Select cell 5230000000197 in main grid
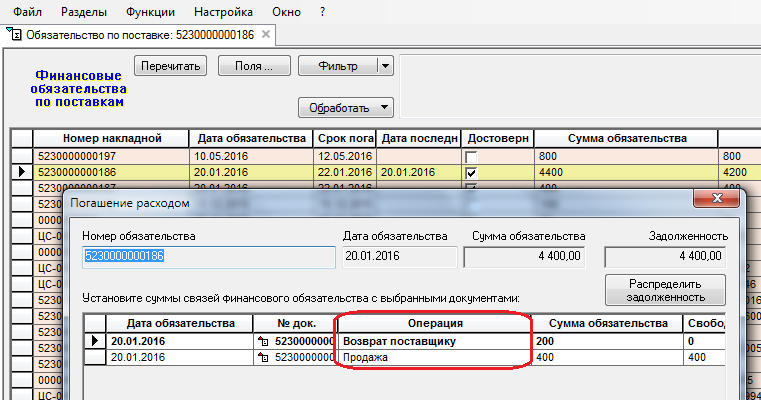The height and width of the screenshot is (400, 761). pos(111,156)
